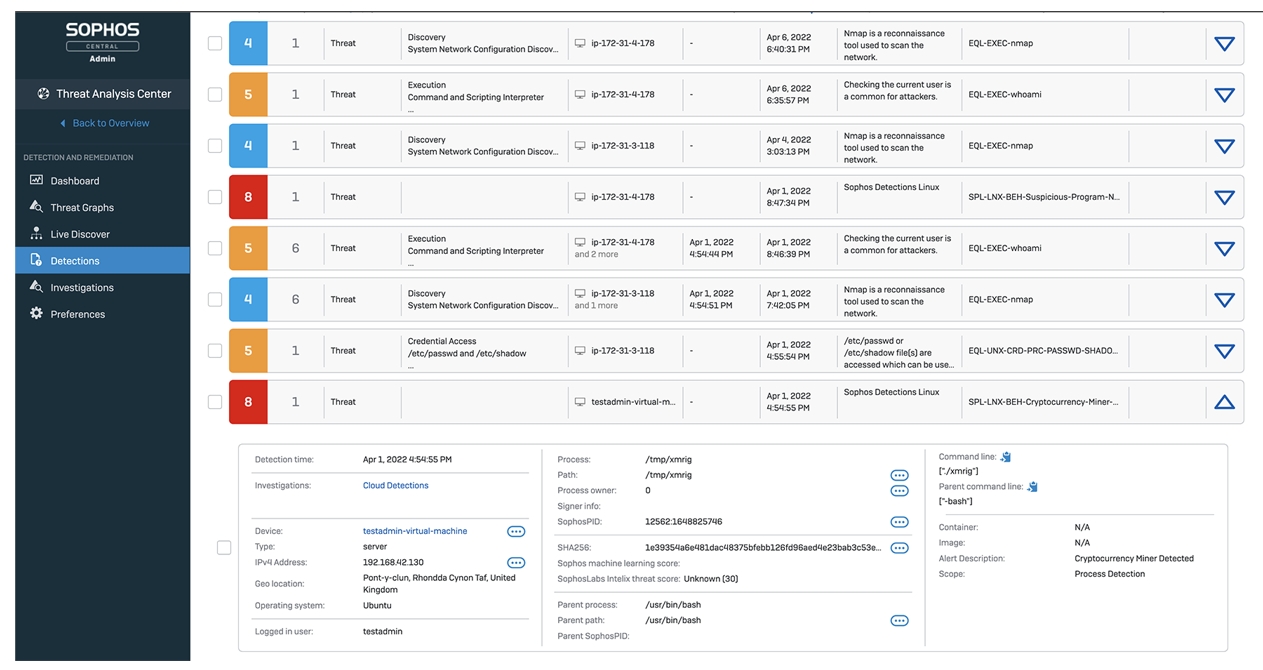Select the checkbox for the Apr 6 6:35:57 PM detection
The height and width of the screenshot is (670, 1263).
(215, 94)
